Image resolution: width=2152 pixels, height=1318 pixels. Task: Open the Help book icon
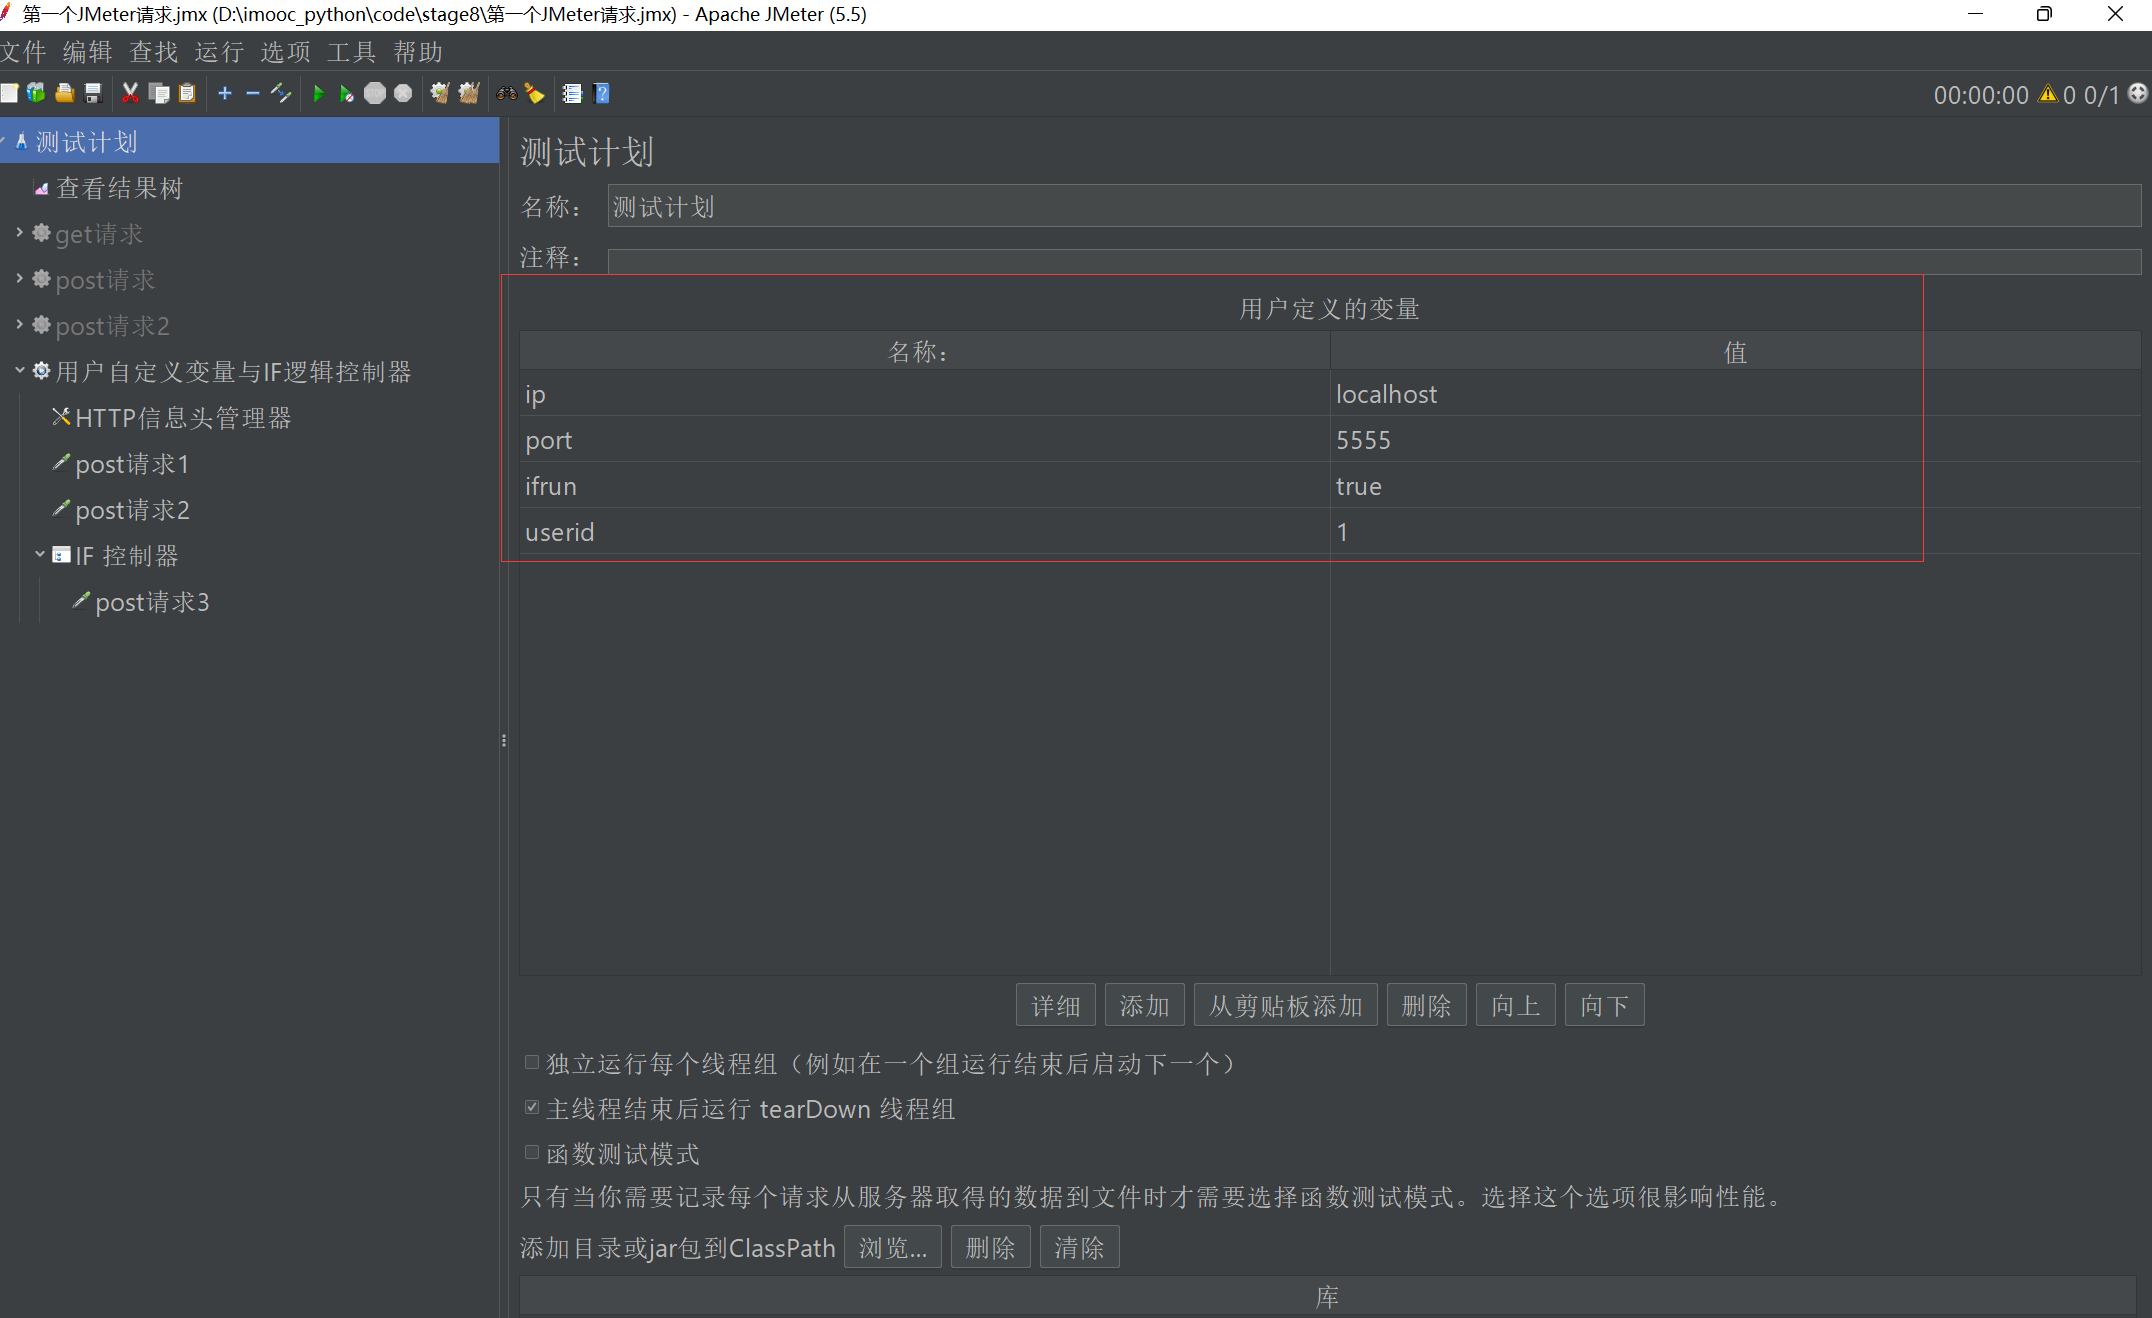click(x=601, y=94)
